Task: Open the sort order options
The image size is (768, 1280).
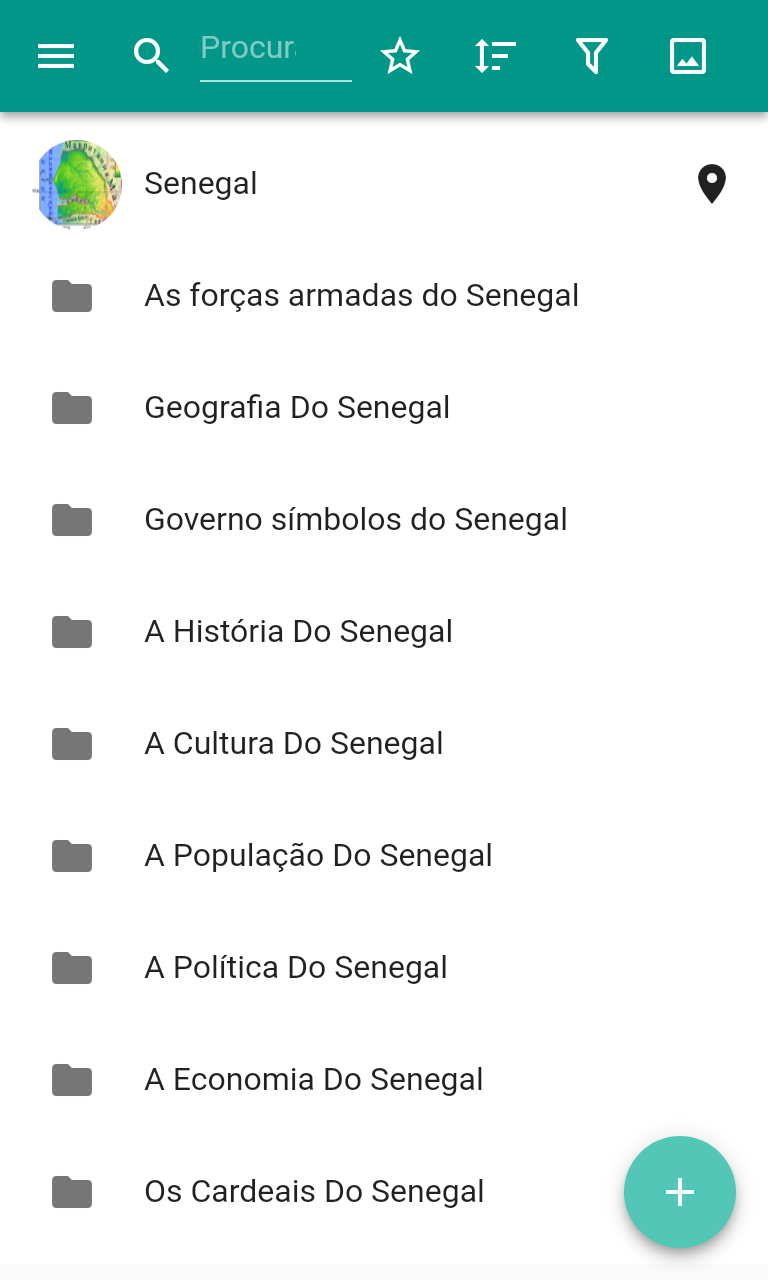Action: tap(495, 56)
